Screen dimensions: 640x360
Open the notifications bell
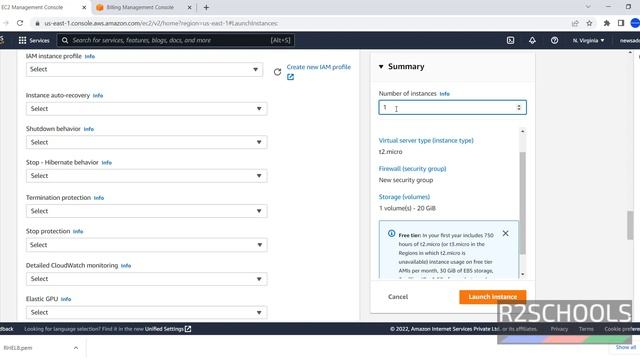[532, 40]
